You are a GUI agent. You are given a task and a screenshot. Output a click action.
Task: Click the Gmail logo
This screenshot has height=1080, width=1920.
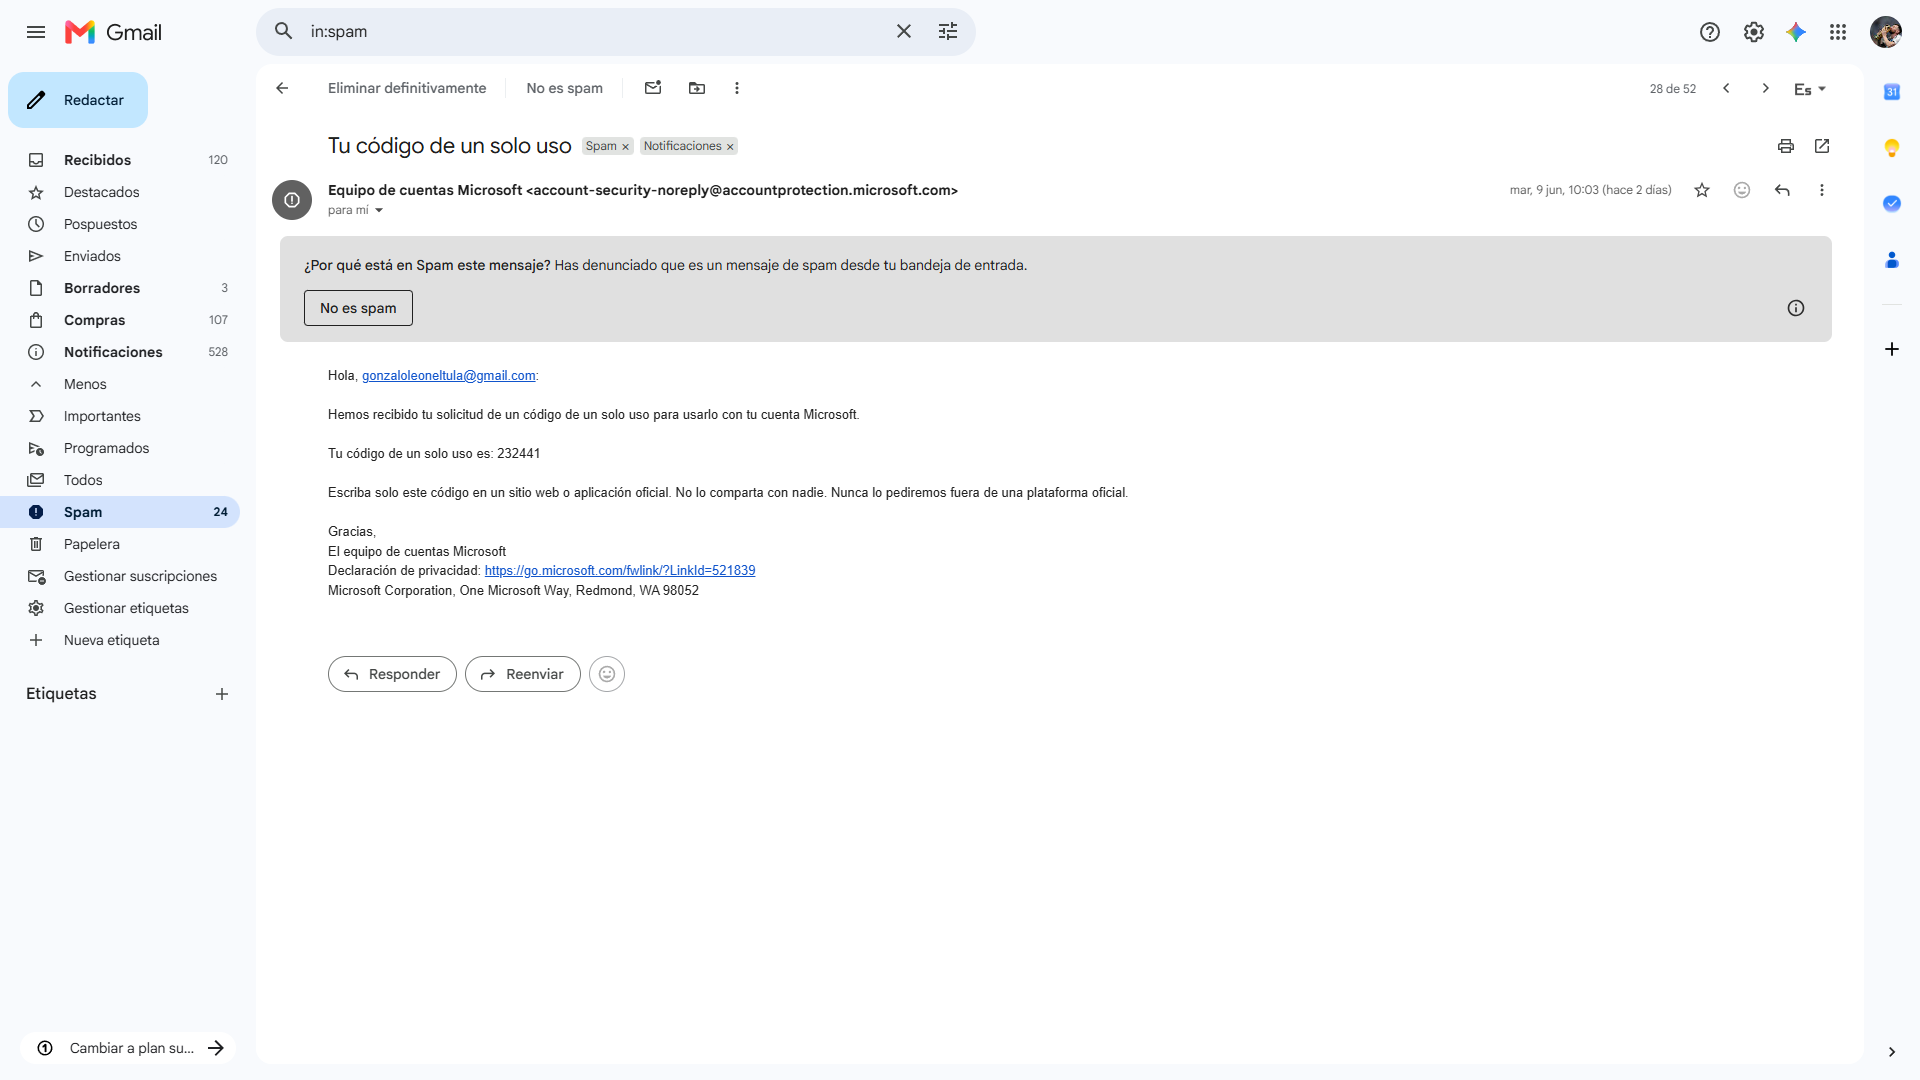[113, 32]
